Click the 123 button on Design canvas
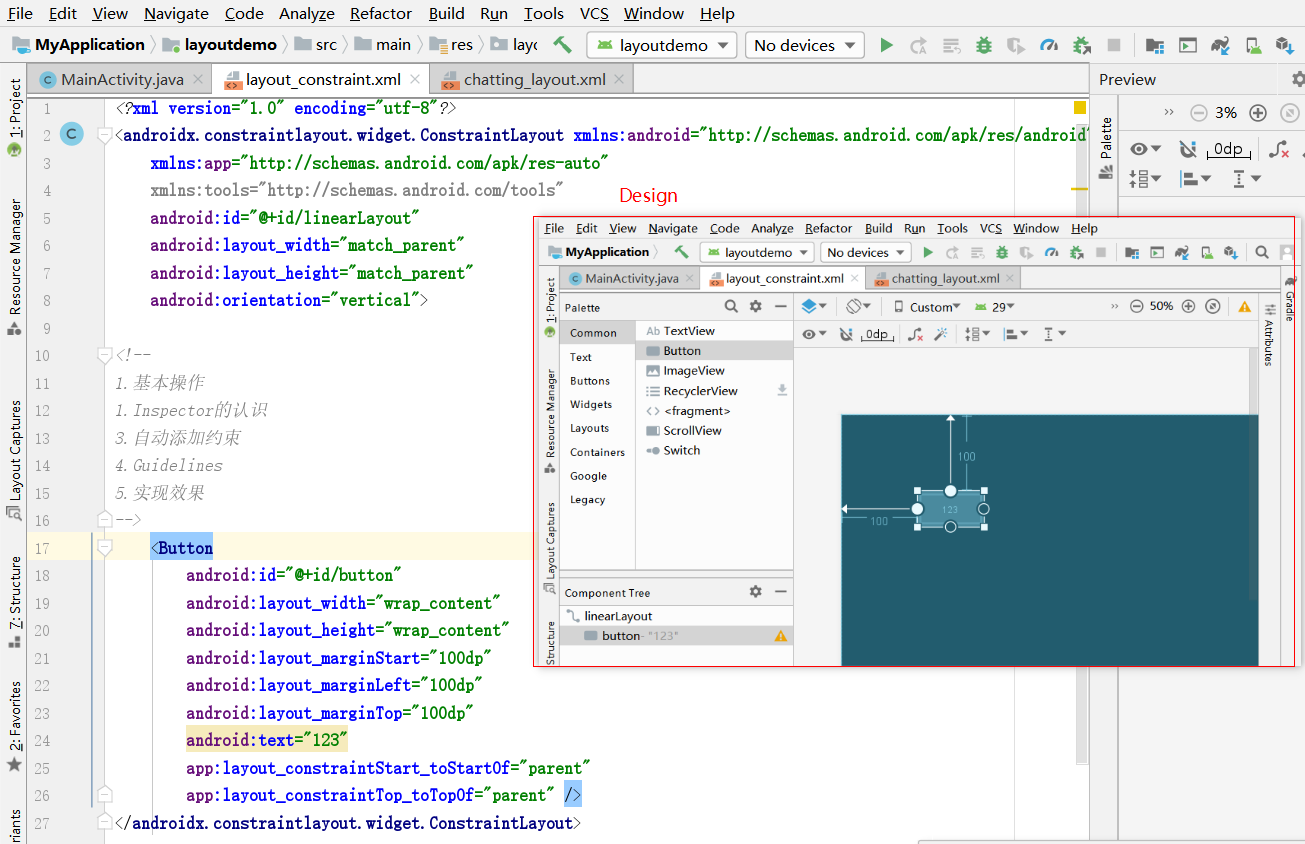The height and width of the screenshot is (844, 1305). [x=950, y=509]
